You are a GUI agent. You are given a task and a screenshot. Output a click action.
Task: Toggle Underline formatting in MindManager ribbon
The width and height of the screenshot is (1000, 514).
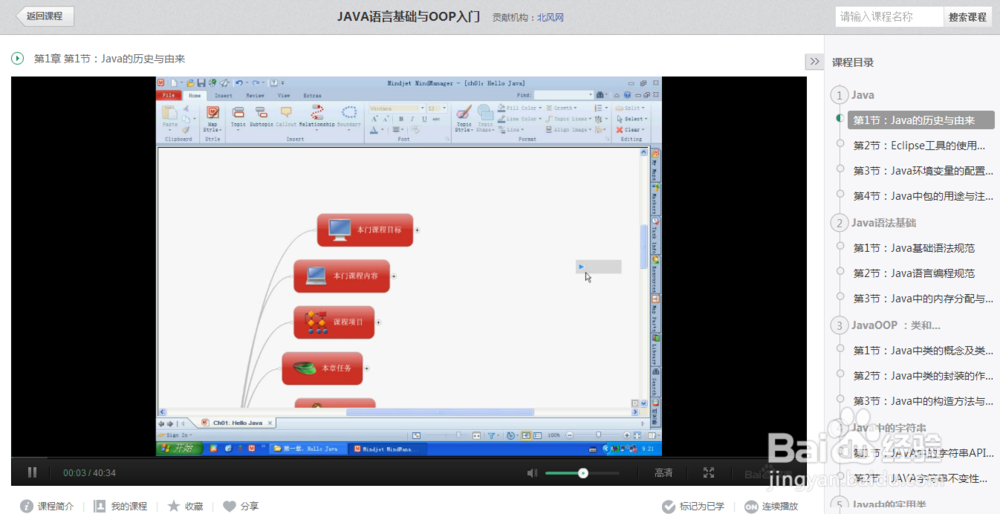tap(423, 119)
